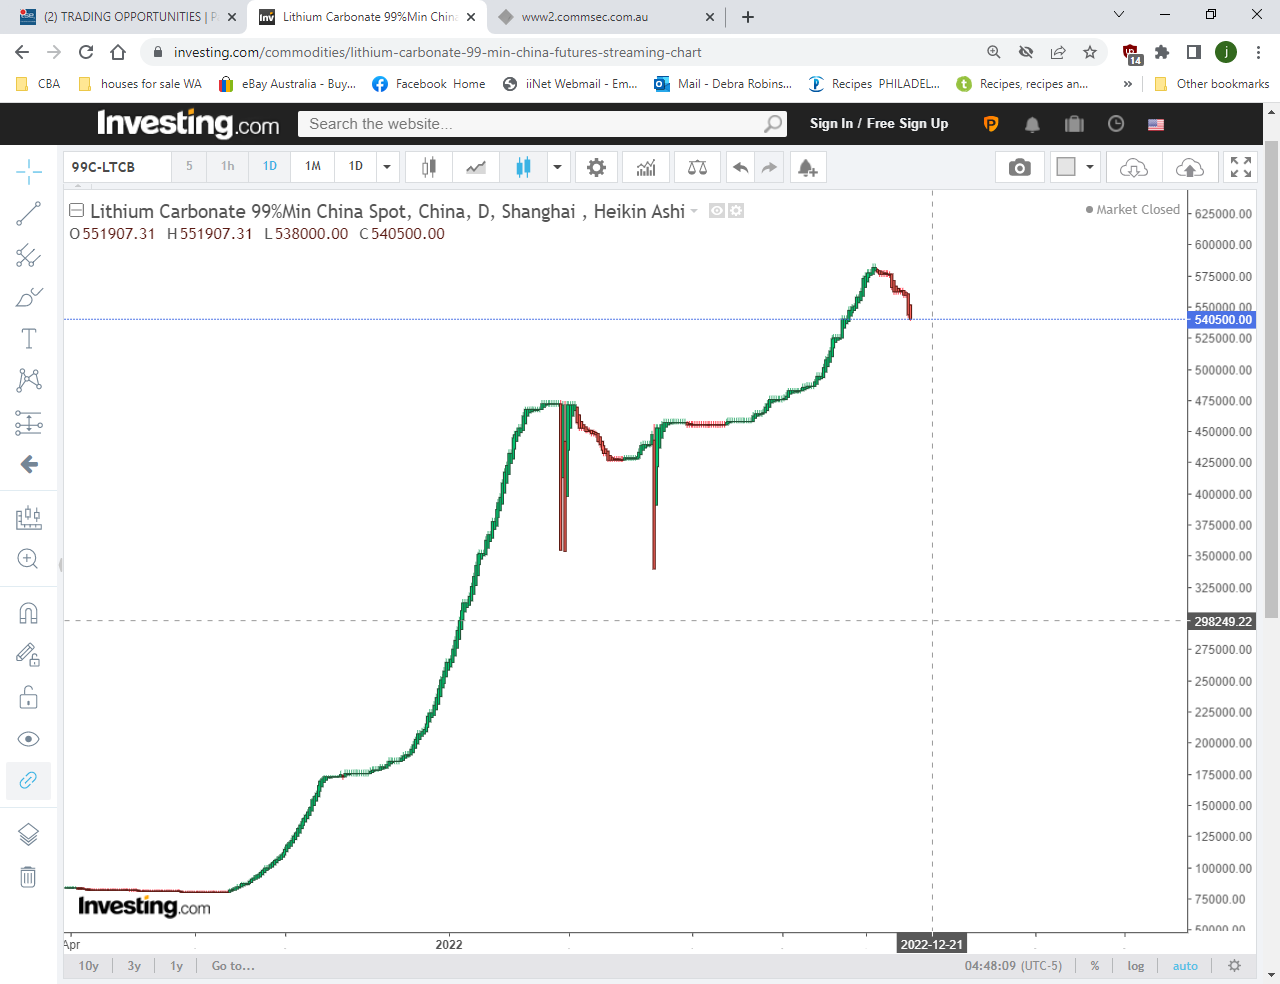Open the indicators menu icon
This screenshot has height=984, width=1280.
click(646, 167)
